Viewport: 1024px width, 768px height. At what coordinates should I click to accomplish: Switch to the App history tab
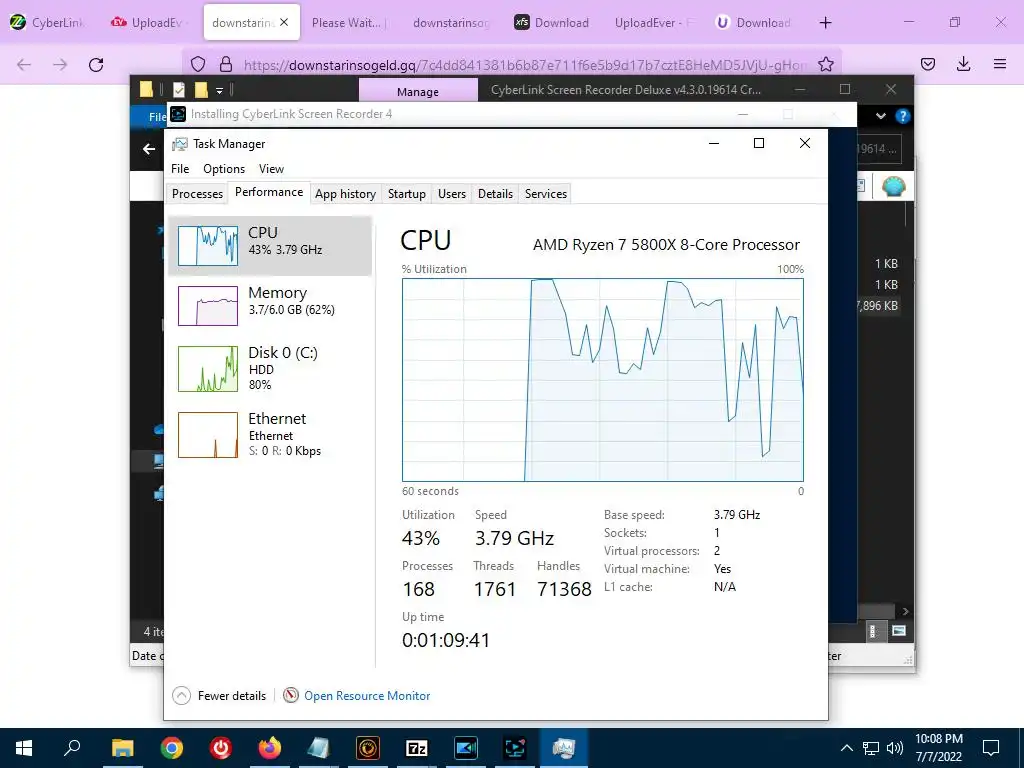[345, 194]
